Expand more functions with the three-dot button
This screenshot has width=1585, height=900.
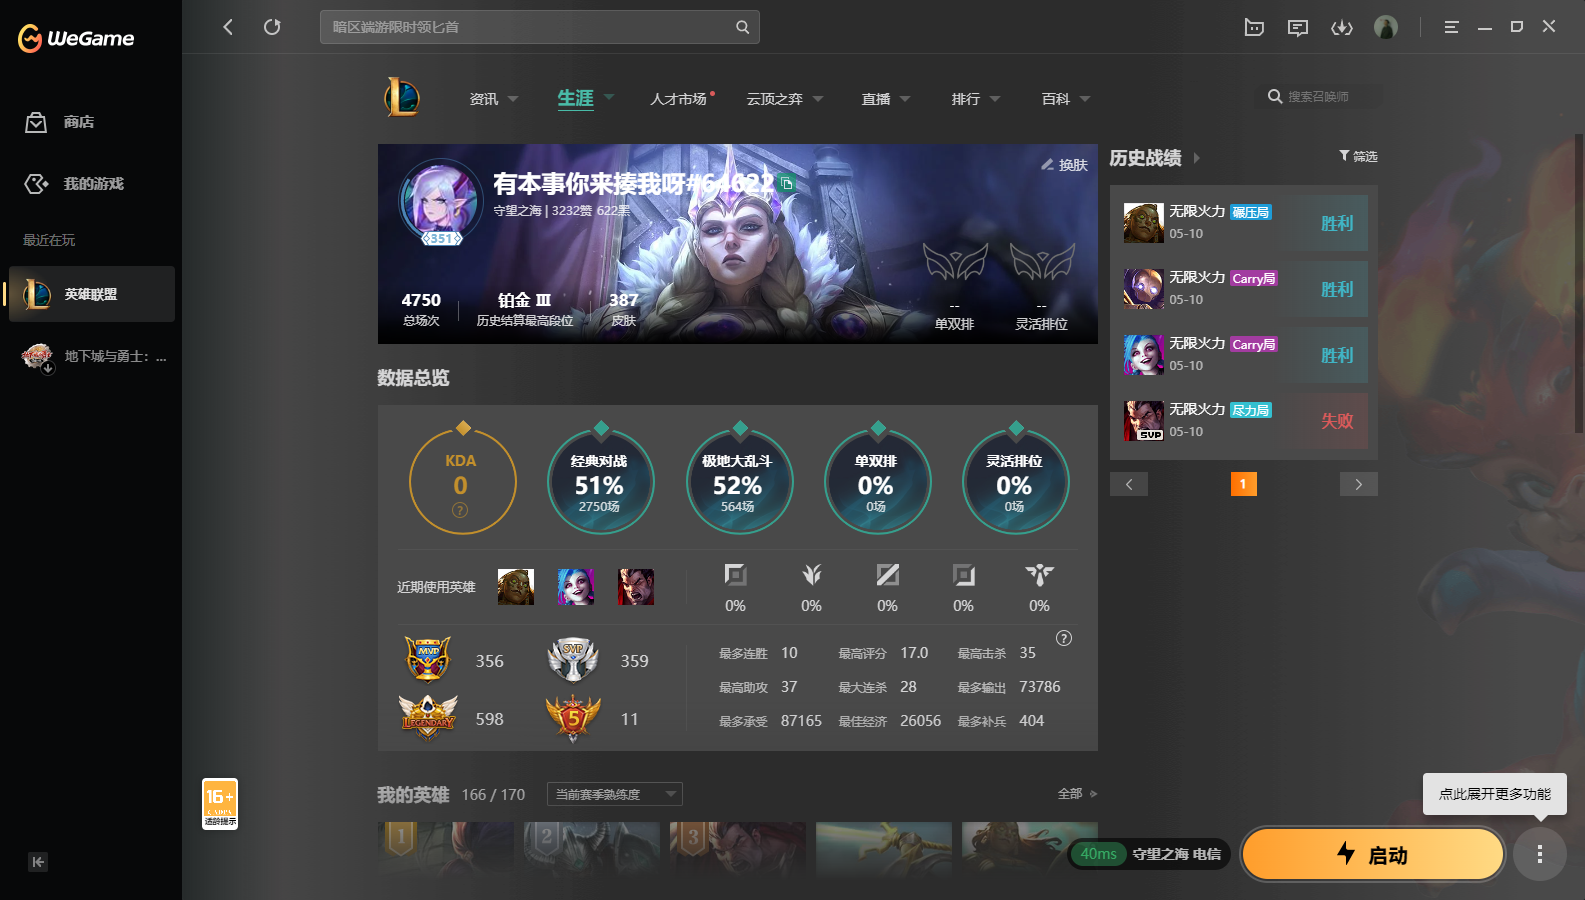click(x=1540, y=854)
